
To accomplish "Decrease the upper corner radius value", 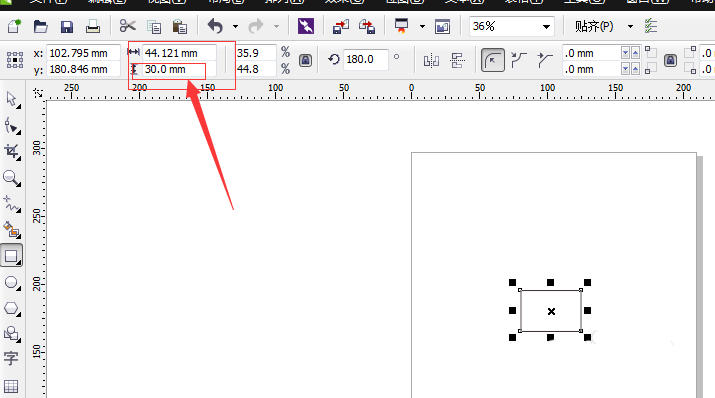I will point(626,53).
